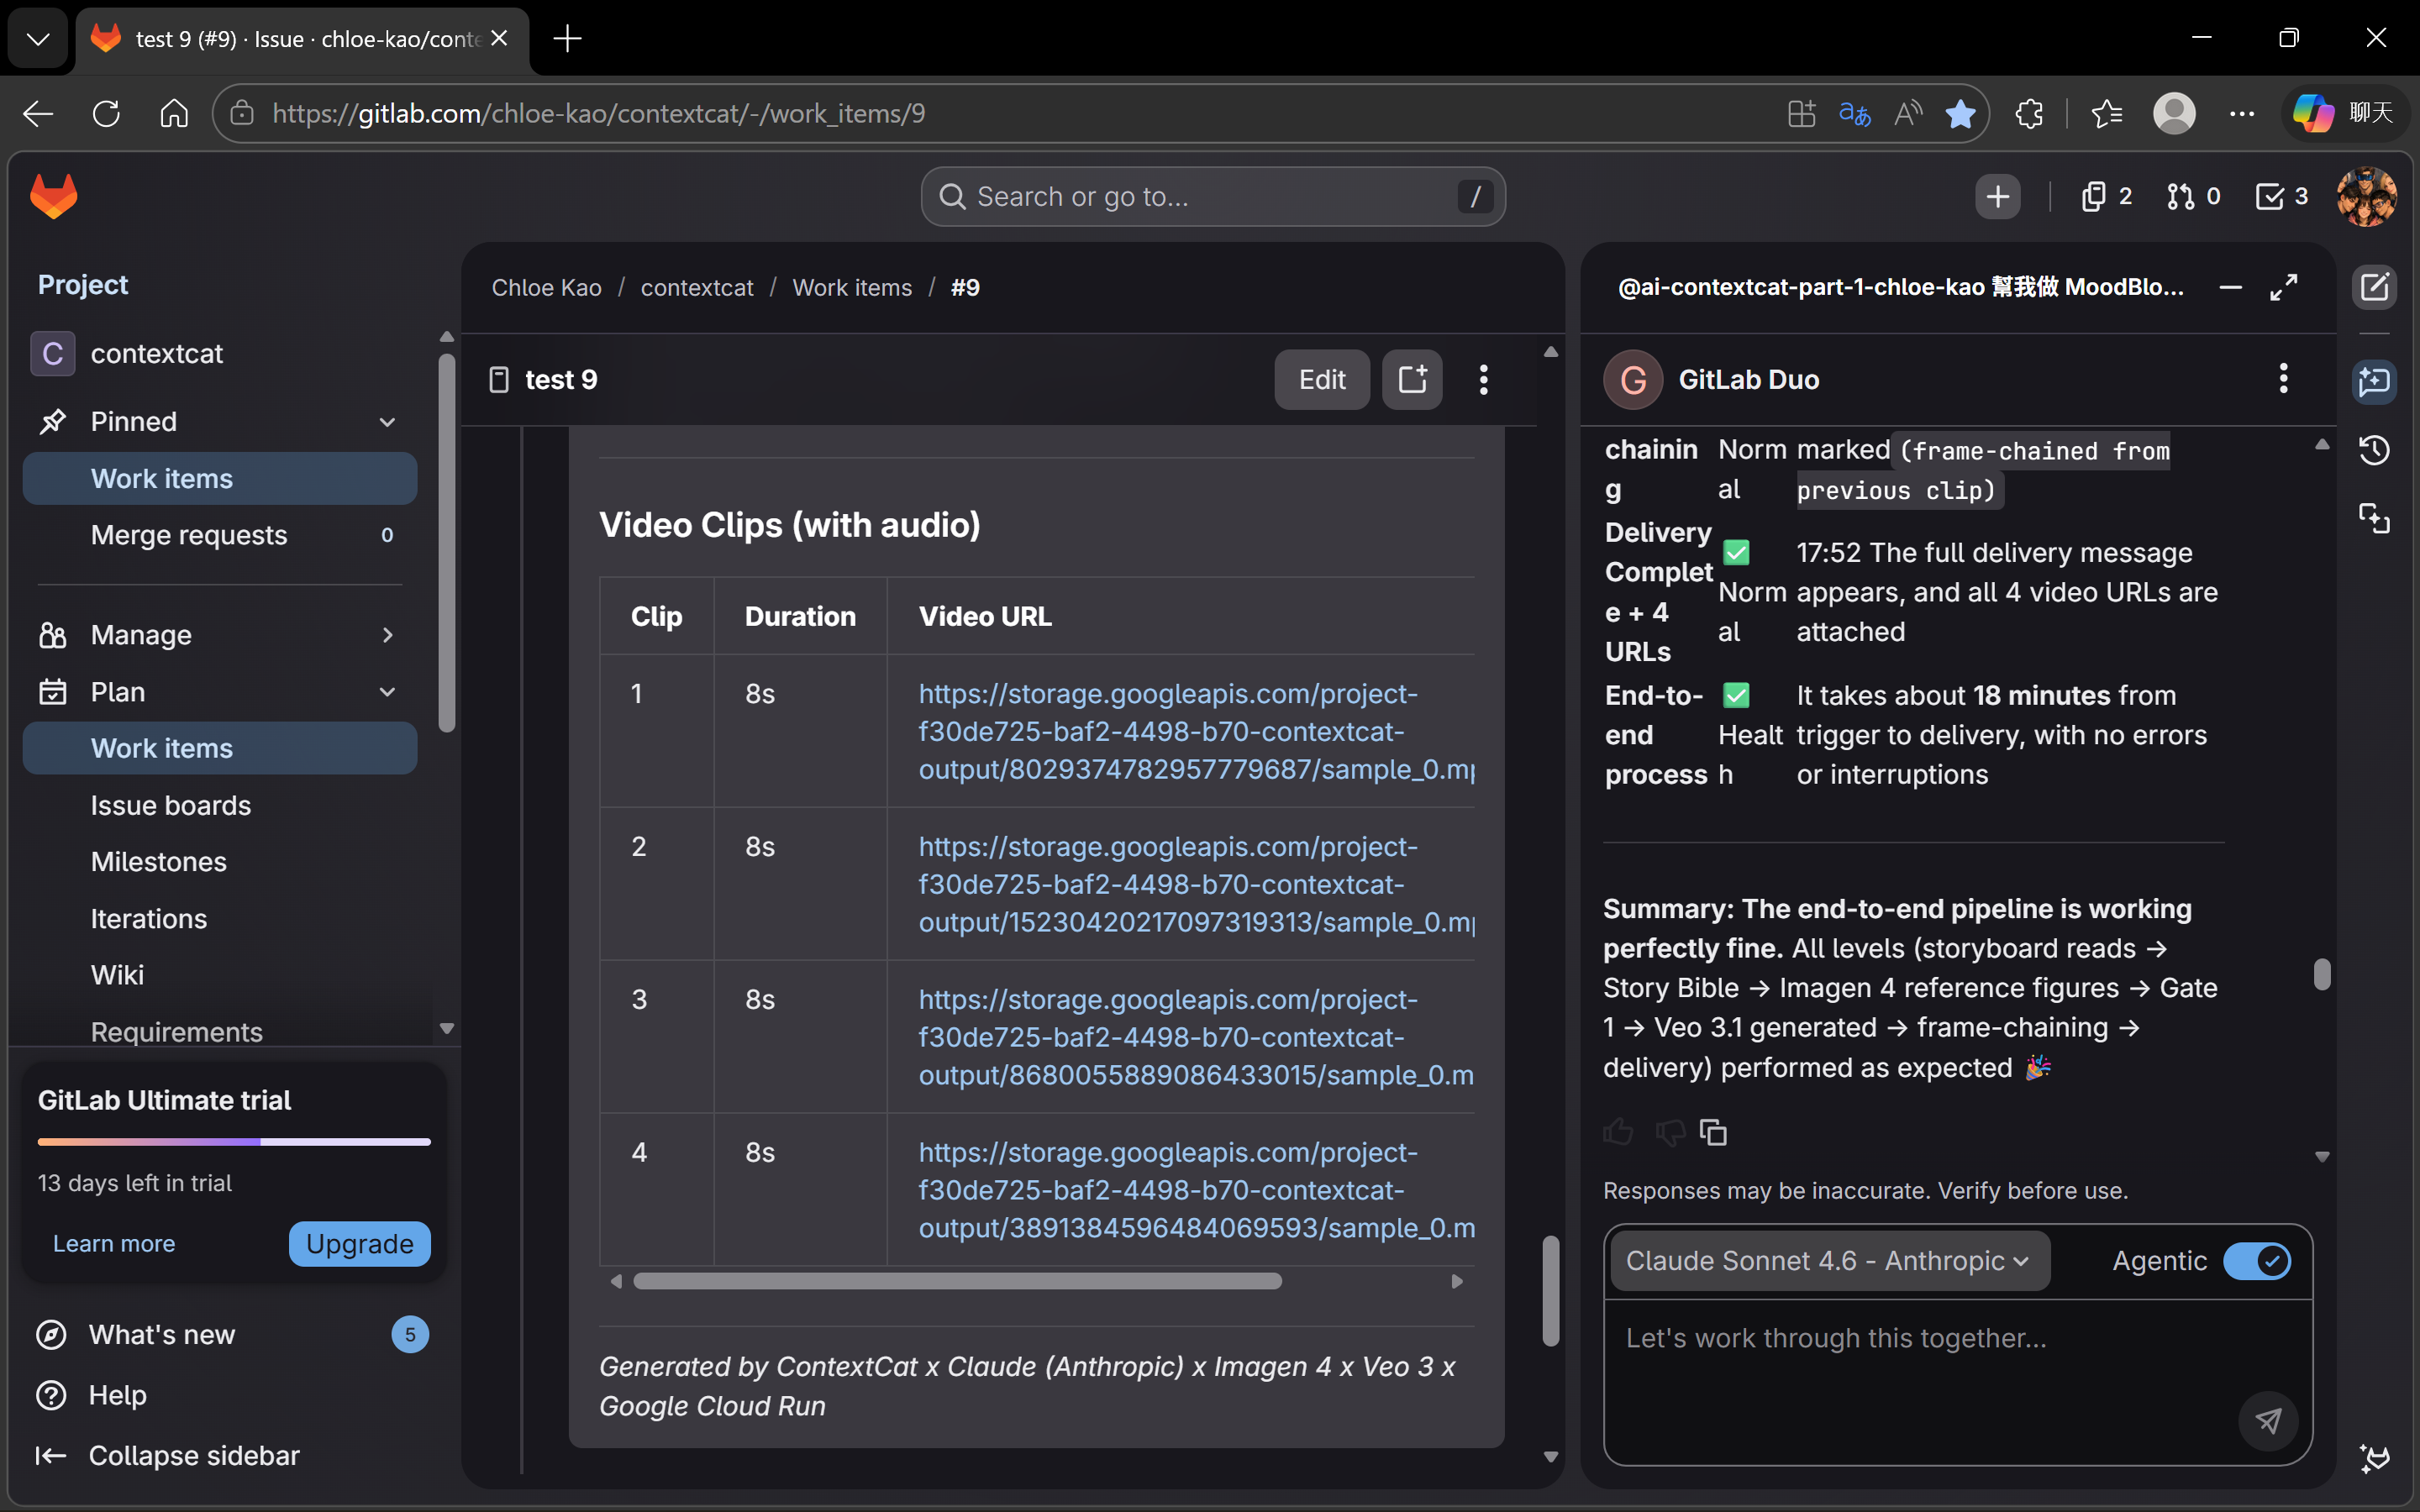The image size is (2420, 1512).
Task: Click the GitLab fox logo
Action: pos(54,196)
